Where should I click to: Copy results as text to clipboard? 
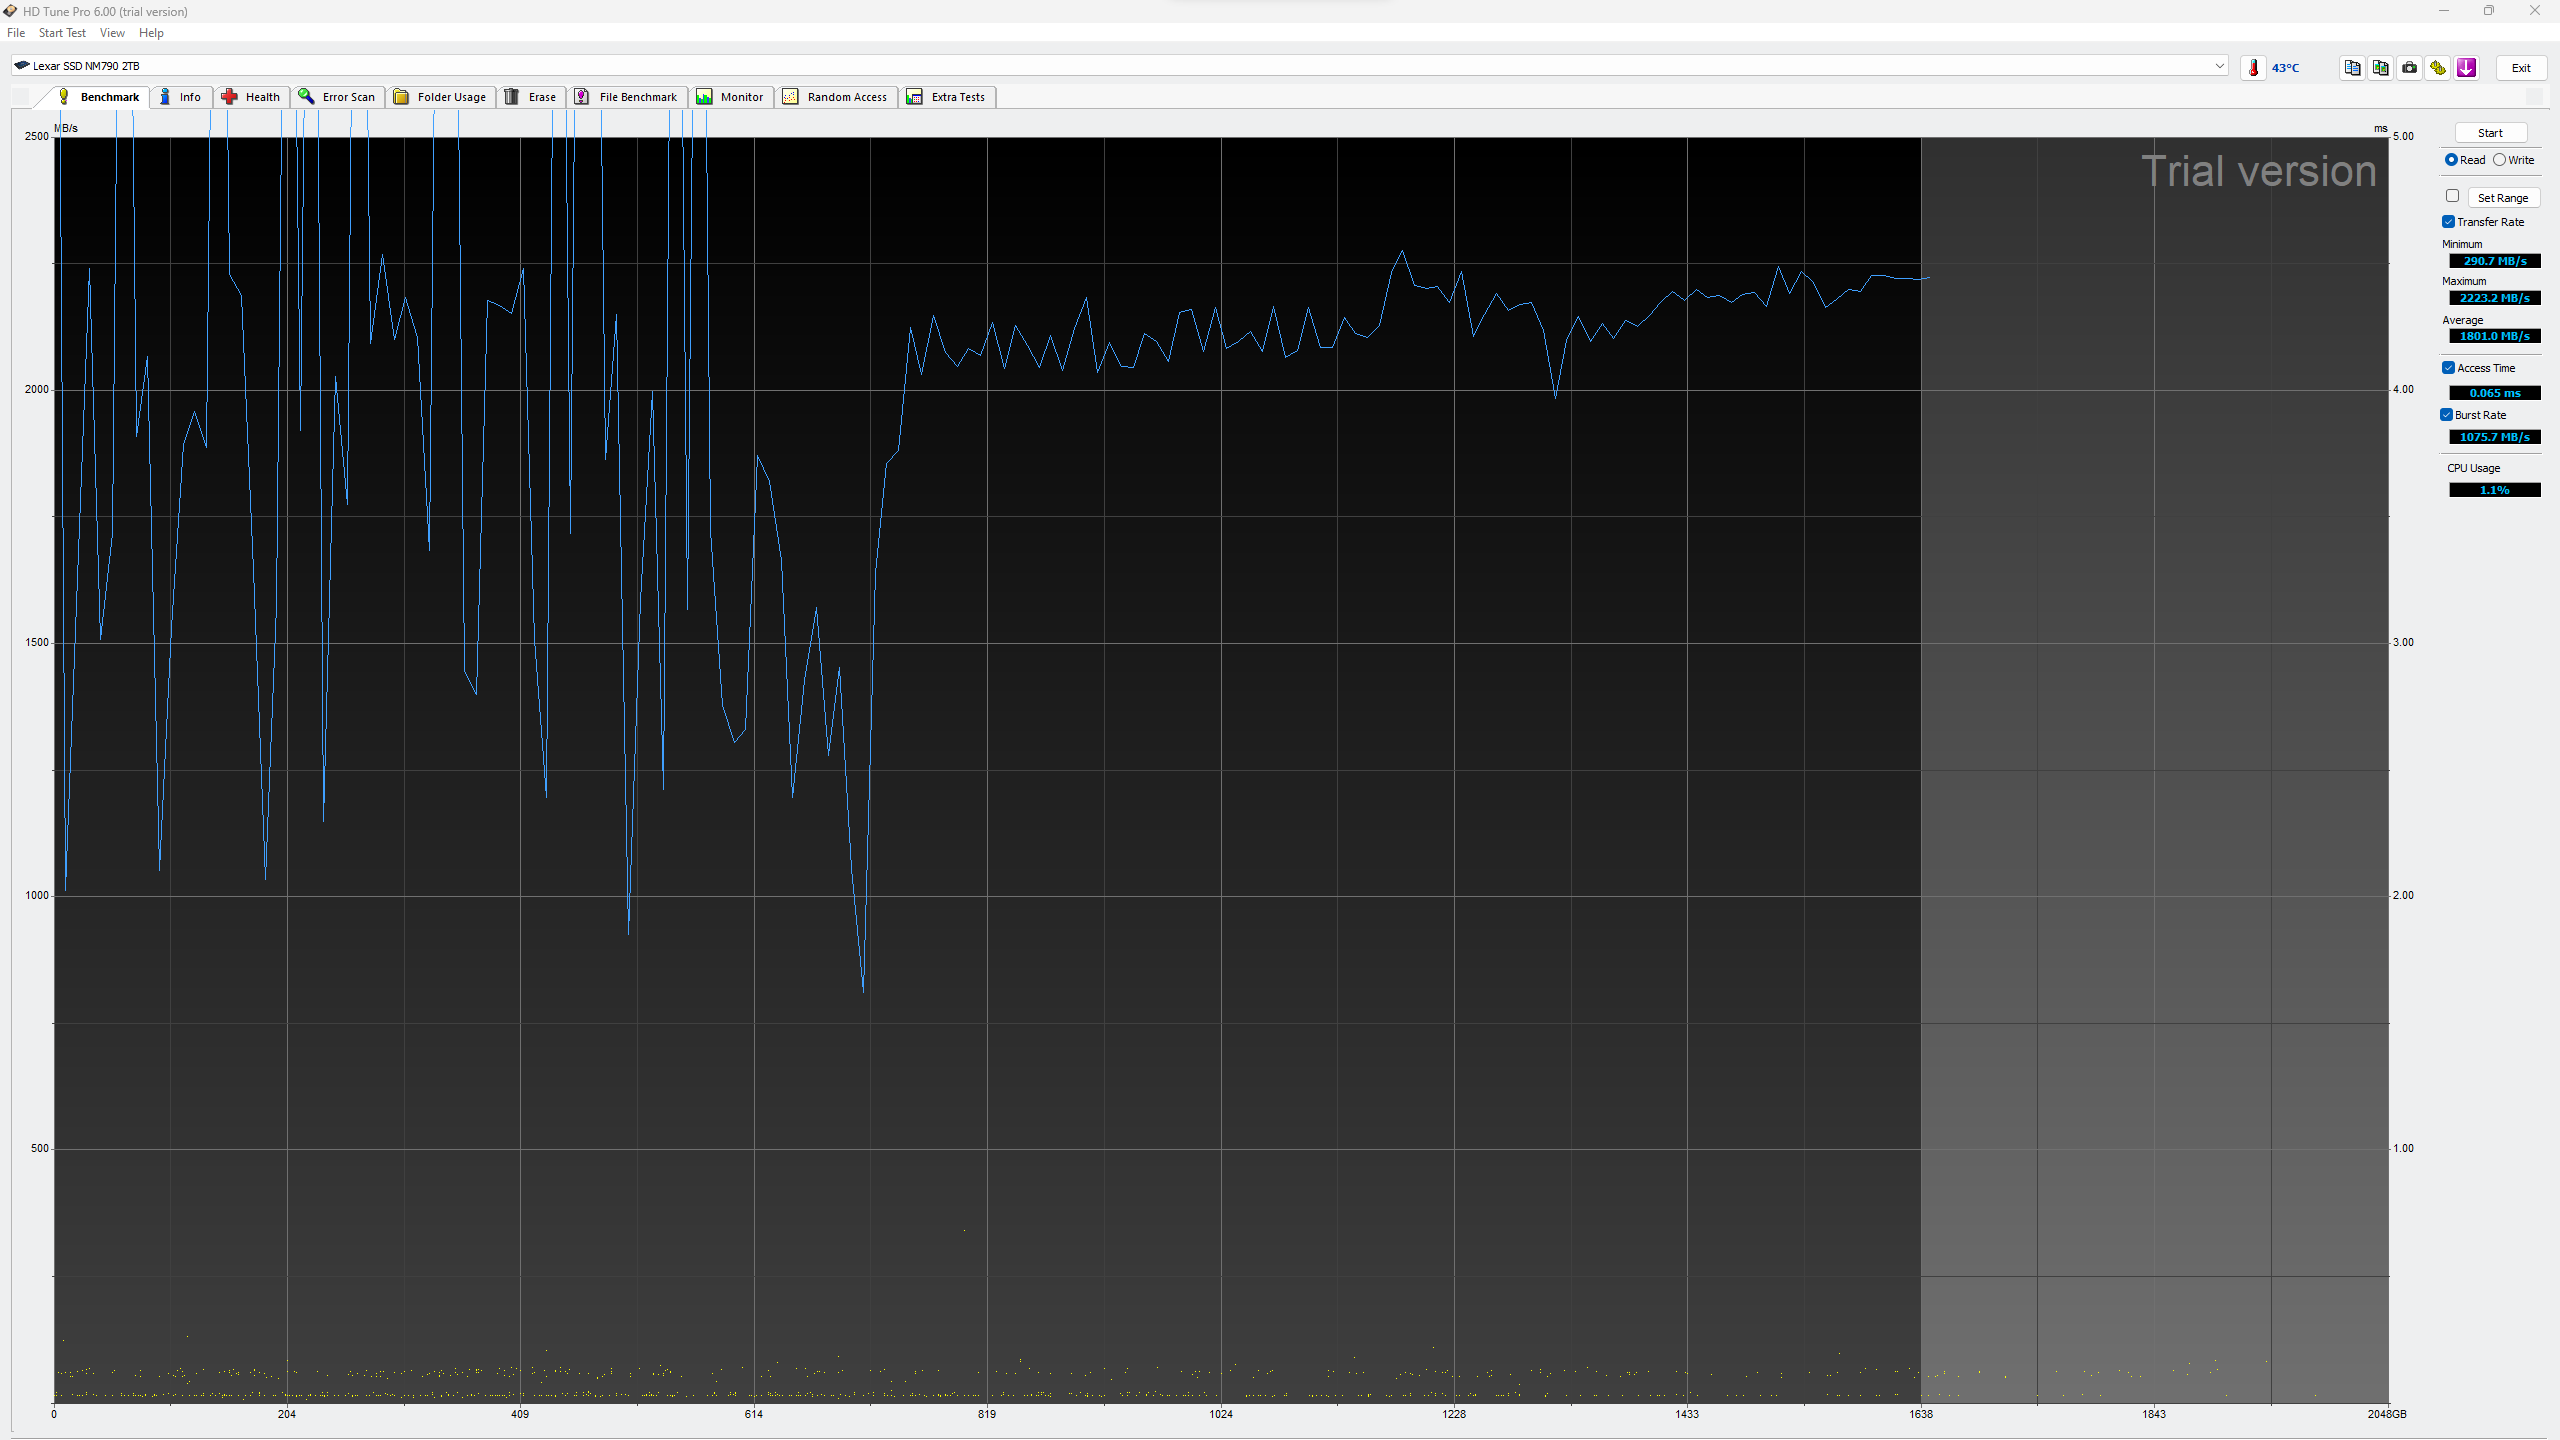click(x=2352, y=67)
